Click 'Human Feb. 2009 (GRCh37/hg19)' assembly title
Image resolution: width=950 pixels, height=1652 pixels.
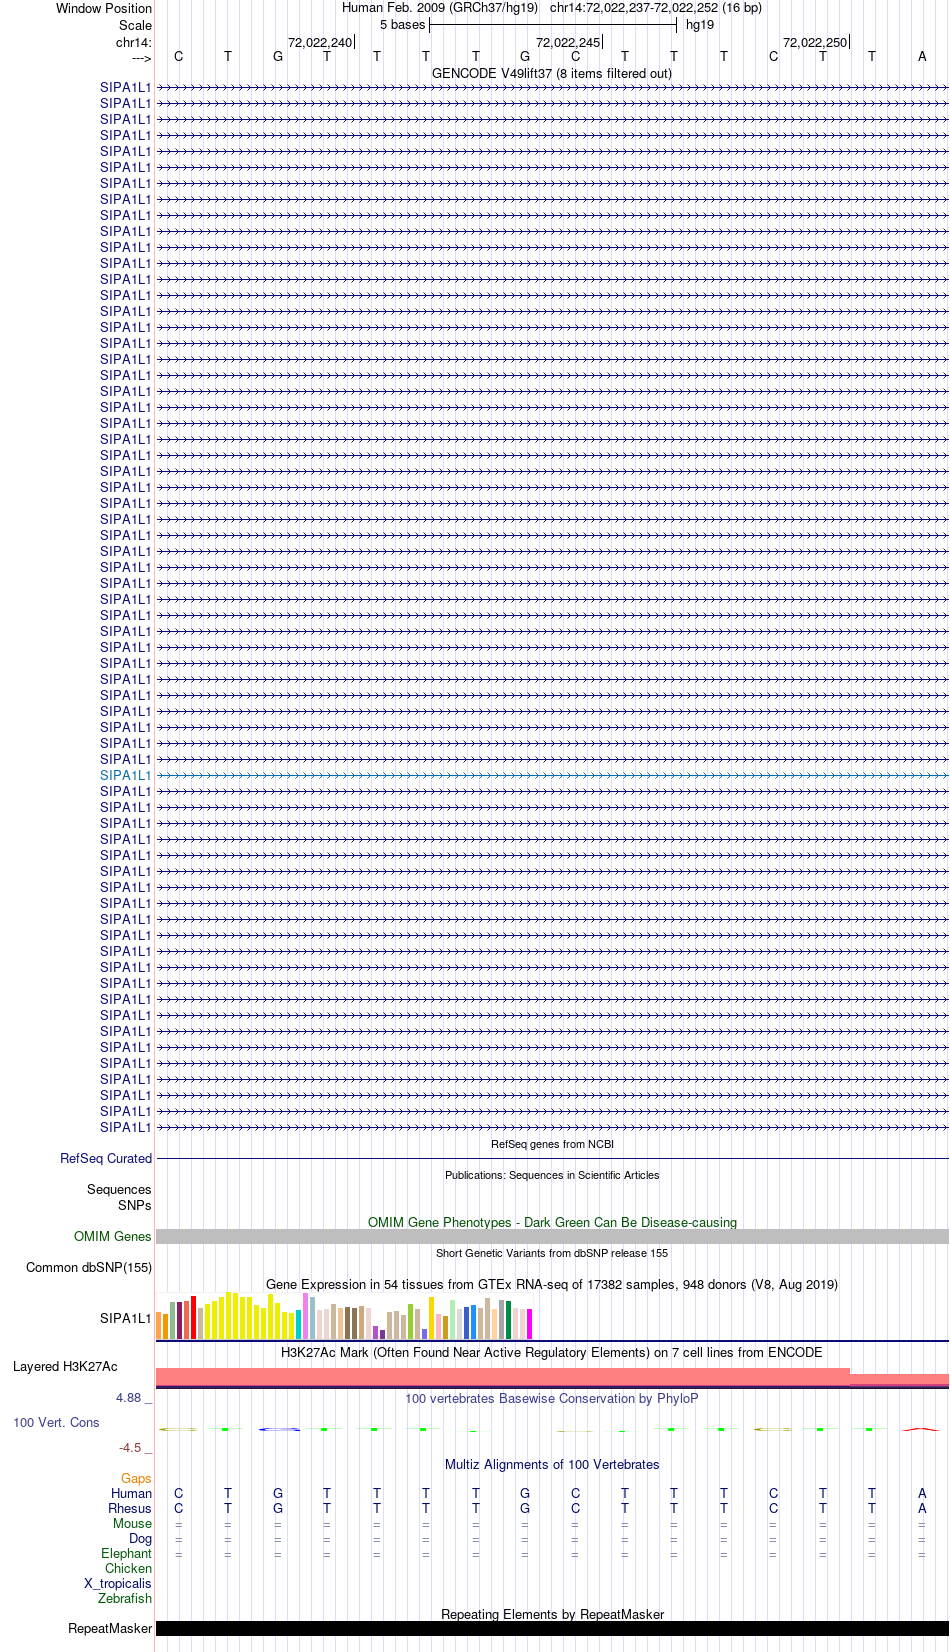(x=440, y=8)
